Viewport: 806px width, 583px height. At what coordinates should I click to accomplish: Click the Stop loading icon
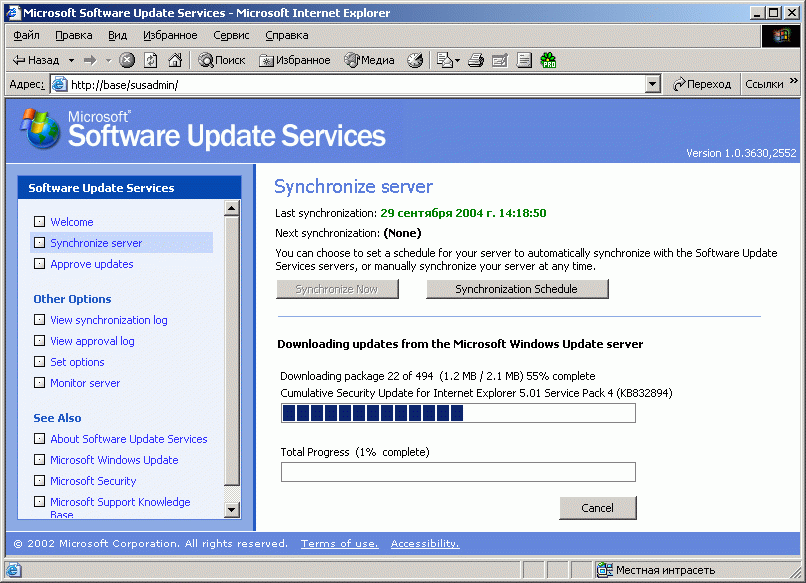[x=127, y=60]
